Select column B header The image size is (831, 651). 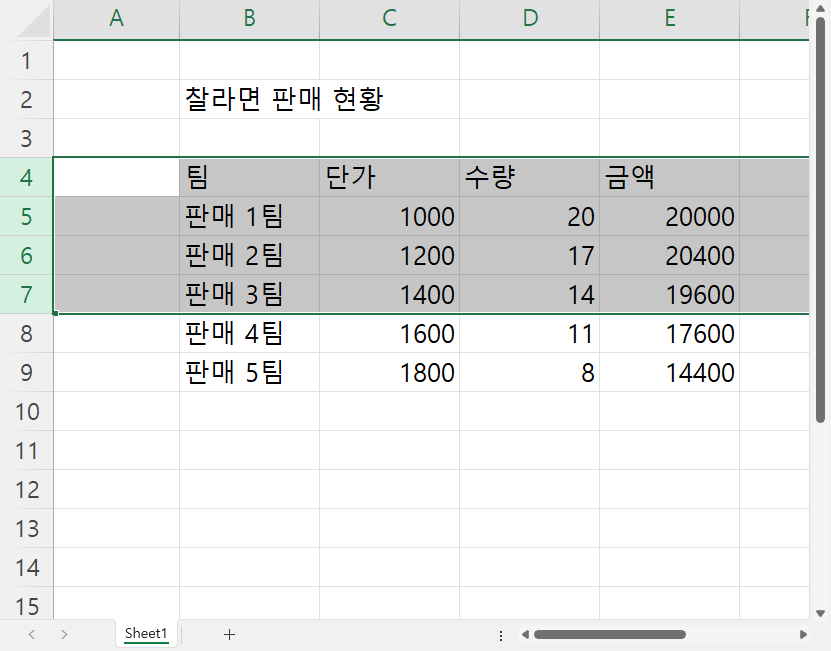250,19
